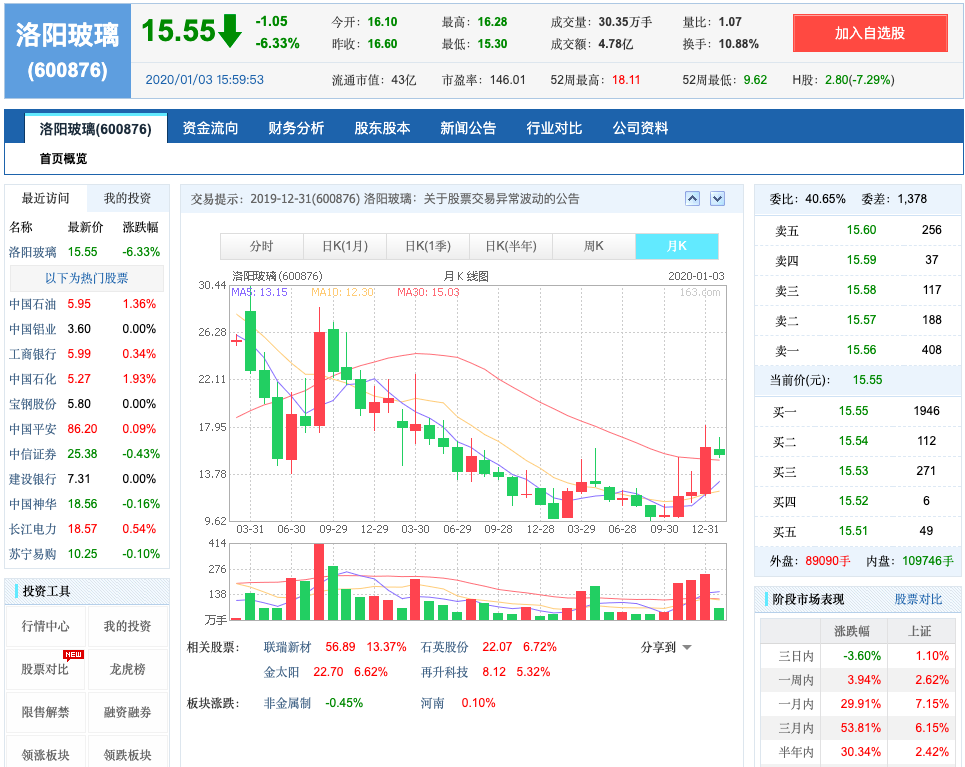Click the 首页概览 sub-navigation item
Image resolution: width=965 pixels, height=767 pixels.
pyautogui.click(x=63, y=159)
